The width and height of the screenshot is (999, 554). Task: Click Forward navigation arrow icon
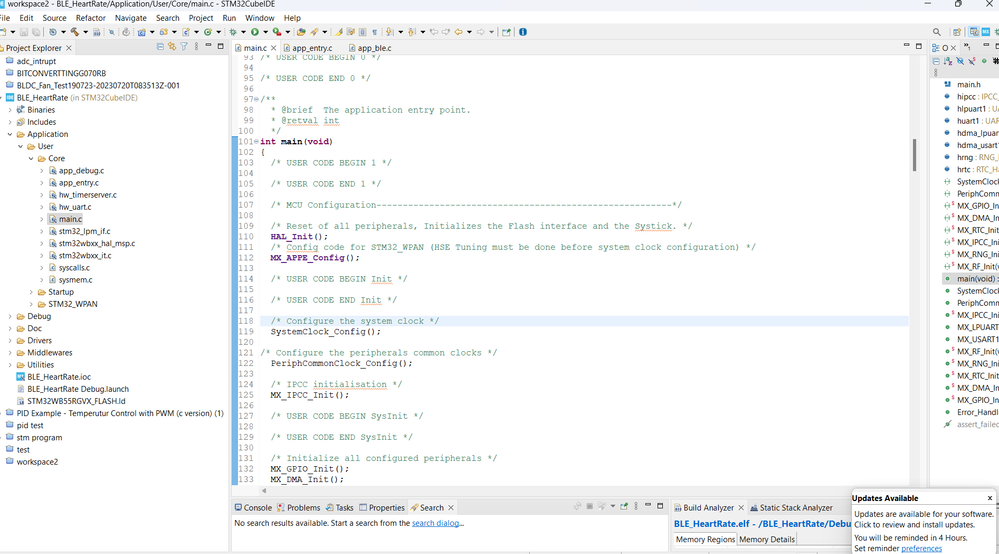[480, 32]
